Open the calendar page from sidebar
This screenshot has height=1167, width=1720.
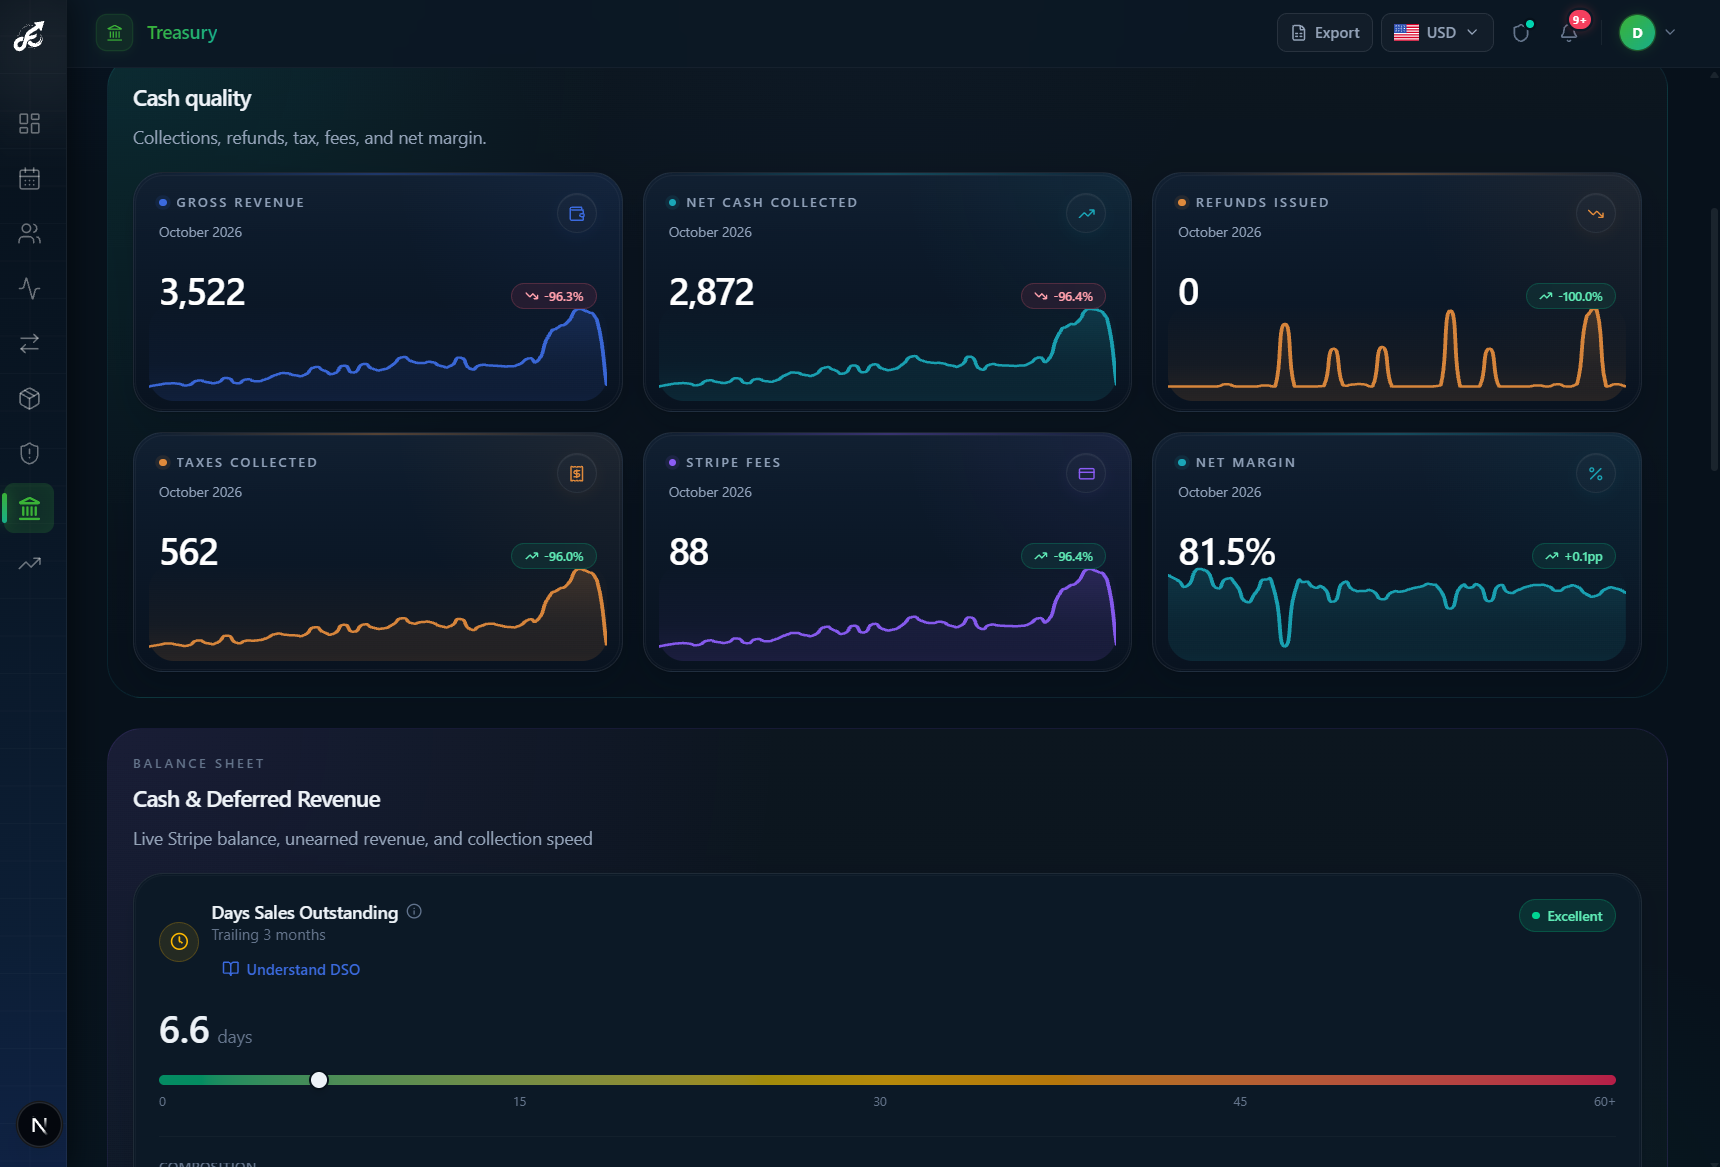[x=30, y=178]
